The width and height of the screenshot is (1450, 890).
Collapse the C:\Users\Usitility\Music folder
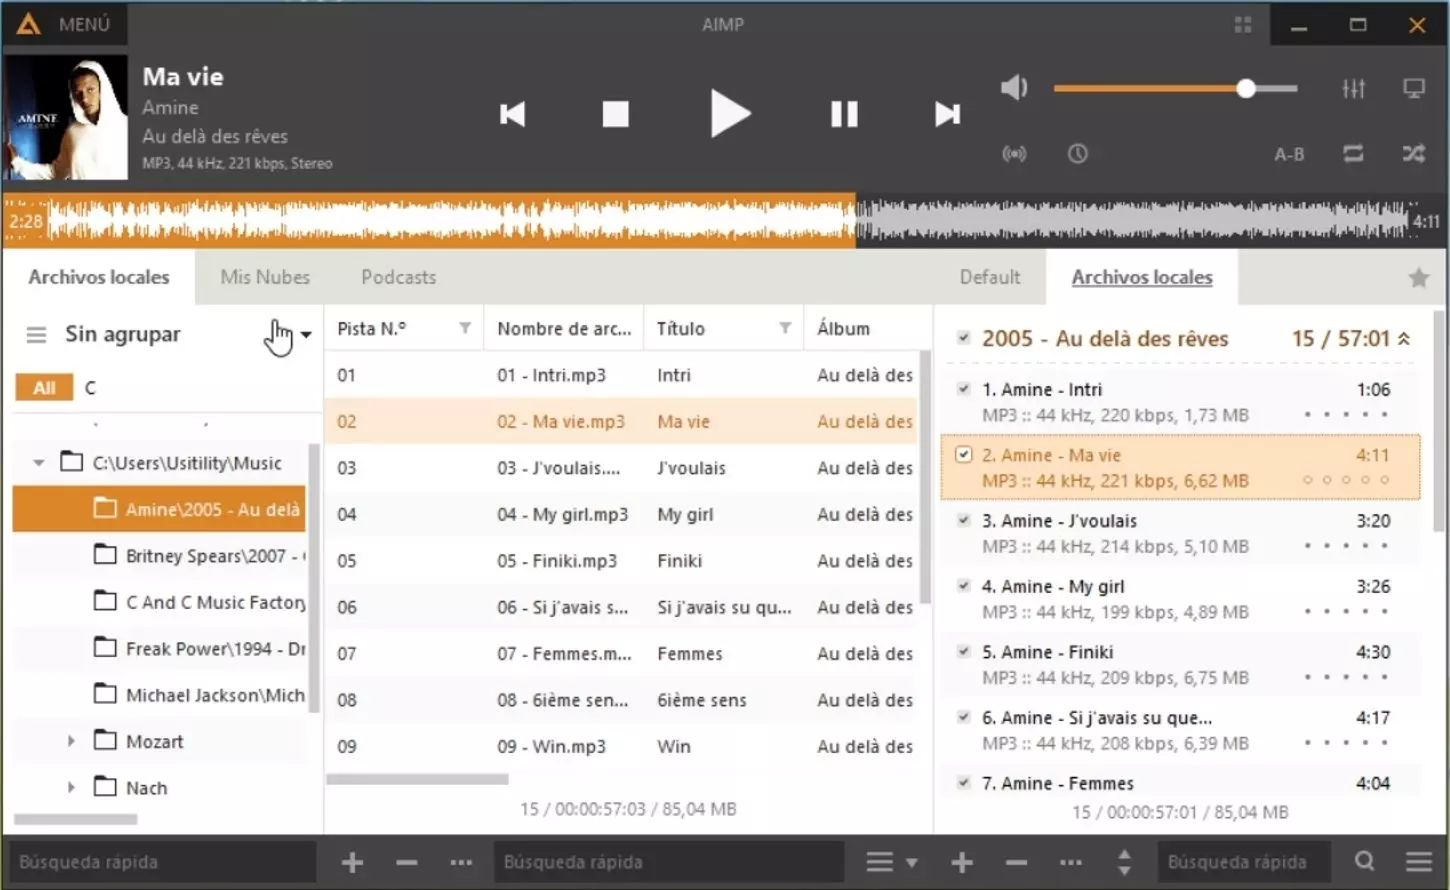39,463
